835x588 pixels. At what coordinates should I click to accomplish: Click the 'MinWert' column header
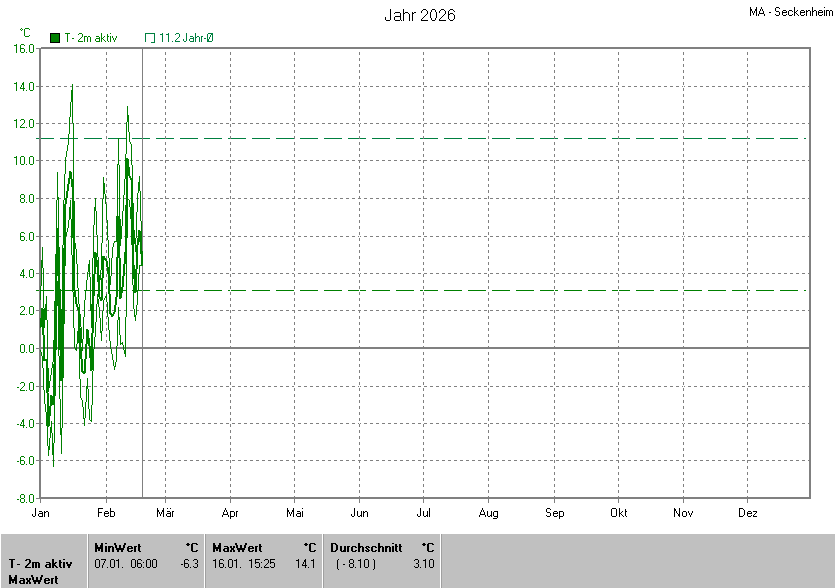click(118, 548)
